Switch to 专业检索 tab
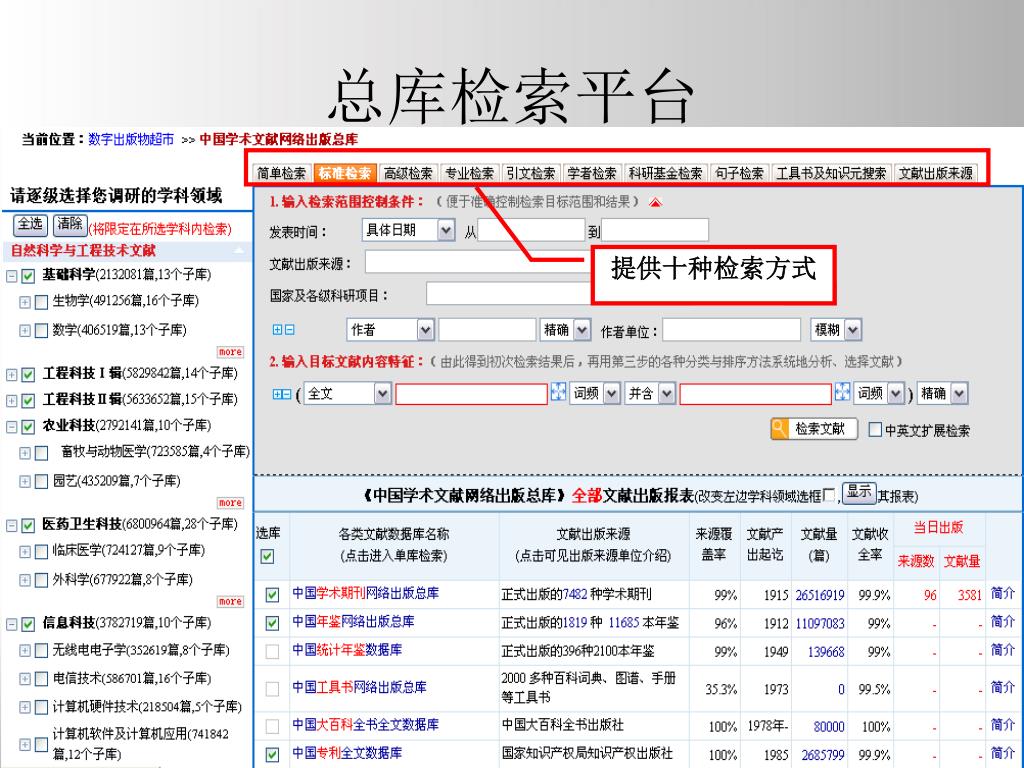 tap(470, 173)
